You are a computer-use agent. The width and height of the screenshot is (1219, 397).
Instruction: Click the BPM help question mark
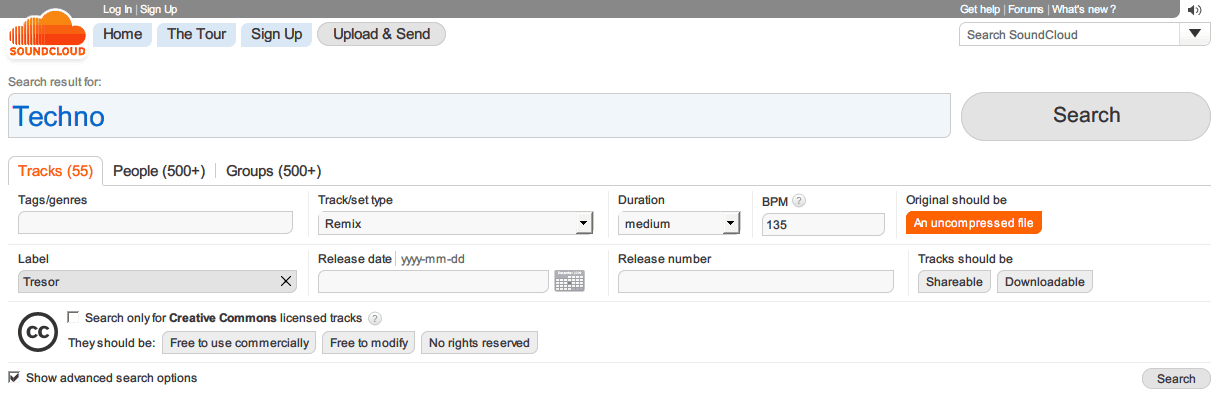(799, 201)
